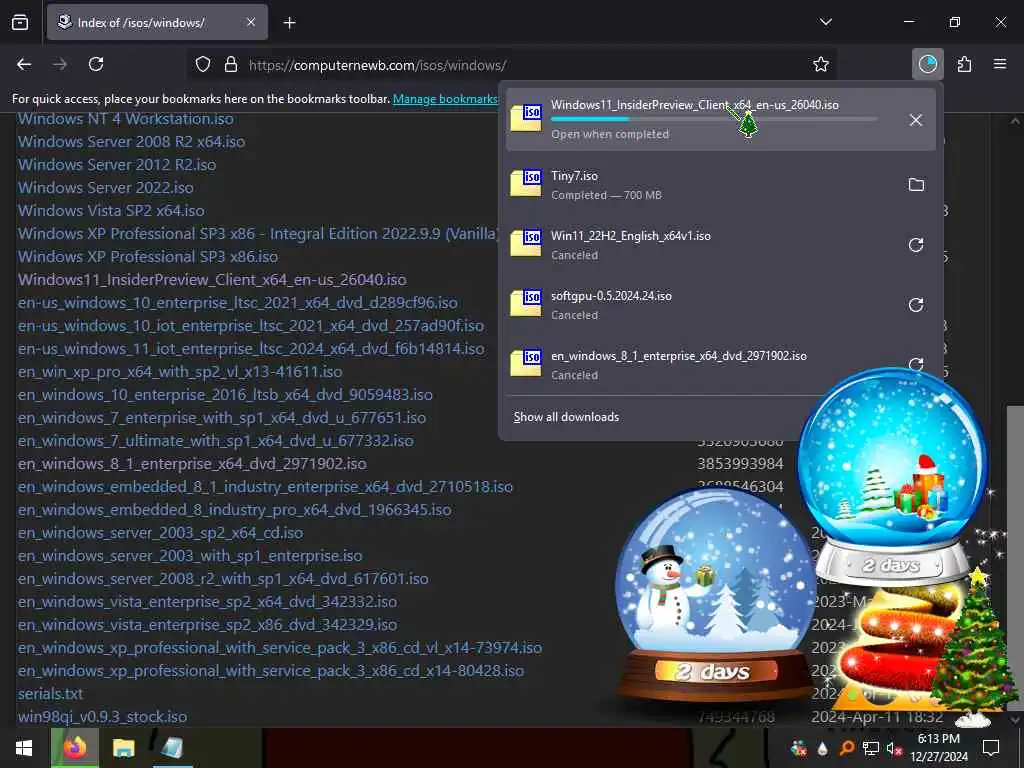Open en_windows_7_ultimate_with_sp1 link

coord(216,441)
